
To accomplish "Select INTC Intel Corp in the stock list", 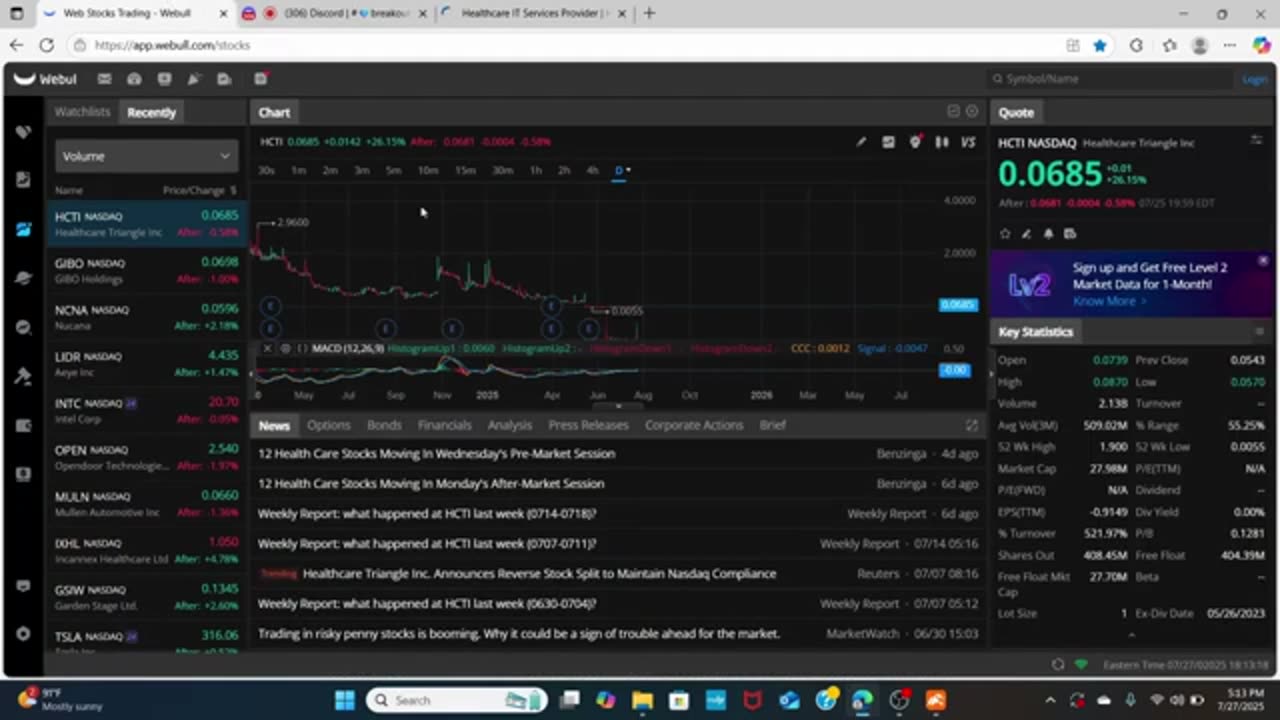I will click(x=146, y=410).
